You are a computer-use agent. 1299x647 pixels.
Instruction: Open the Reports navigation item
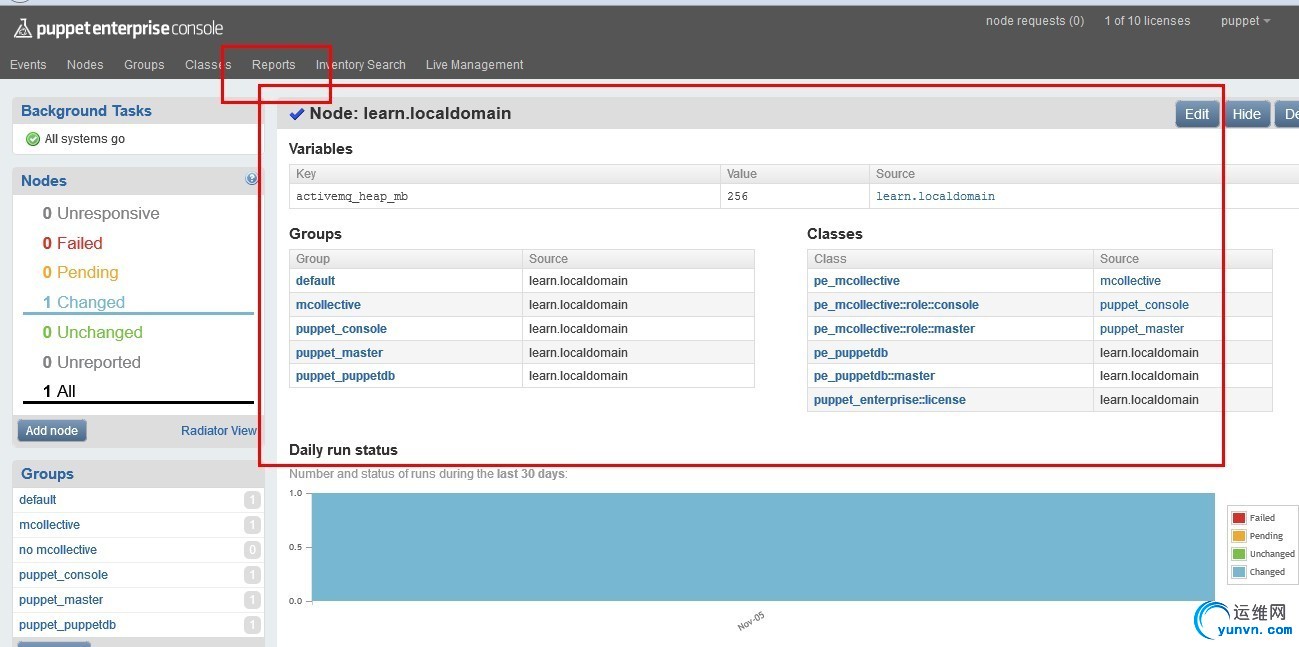tap(273, 65)
